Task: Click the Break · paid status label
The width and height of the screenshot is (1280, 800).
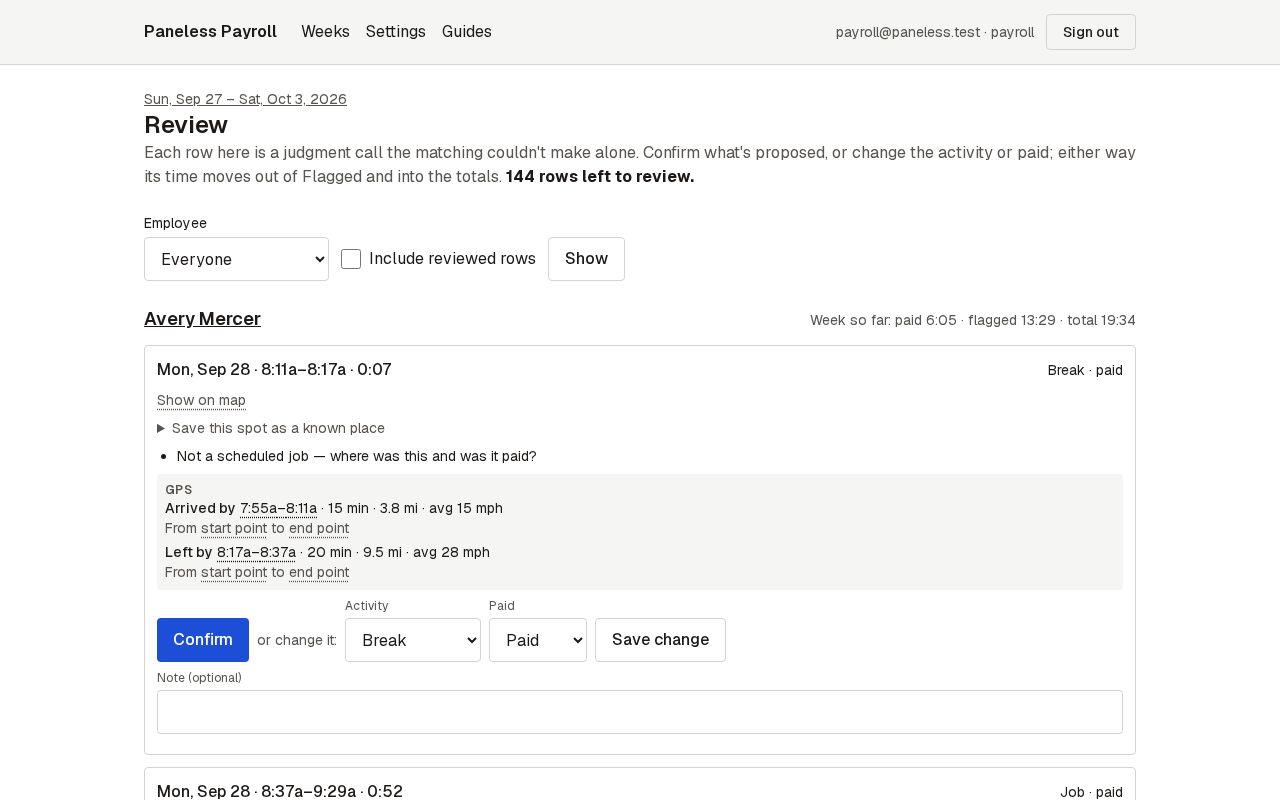Action: 1085,370
